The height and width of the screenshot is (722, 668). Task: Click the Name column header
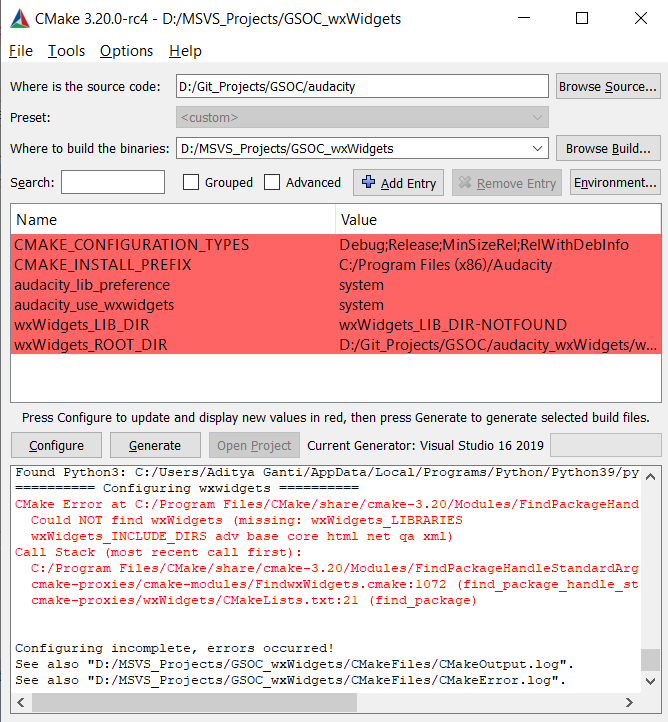(x=173, y=220)
